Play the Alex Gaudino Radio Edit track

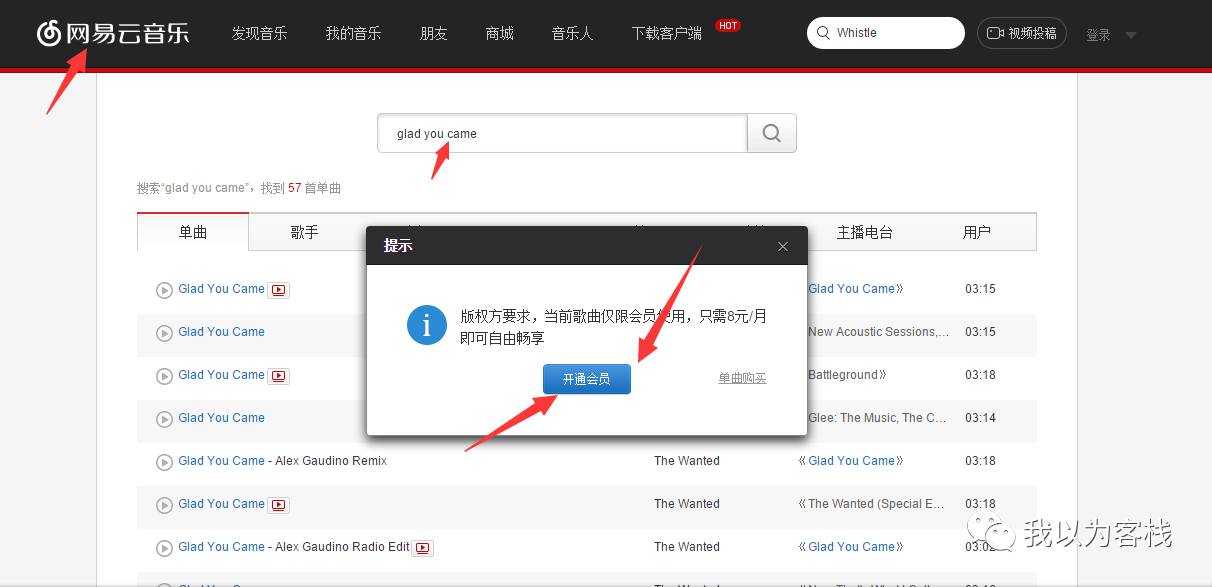[164, 548]
